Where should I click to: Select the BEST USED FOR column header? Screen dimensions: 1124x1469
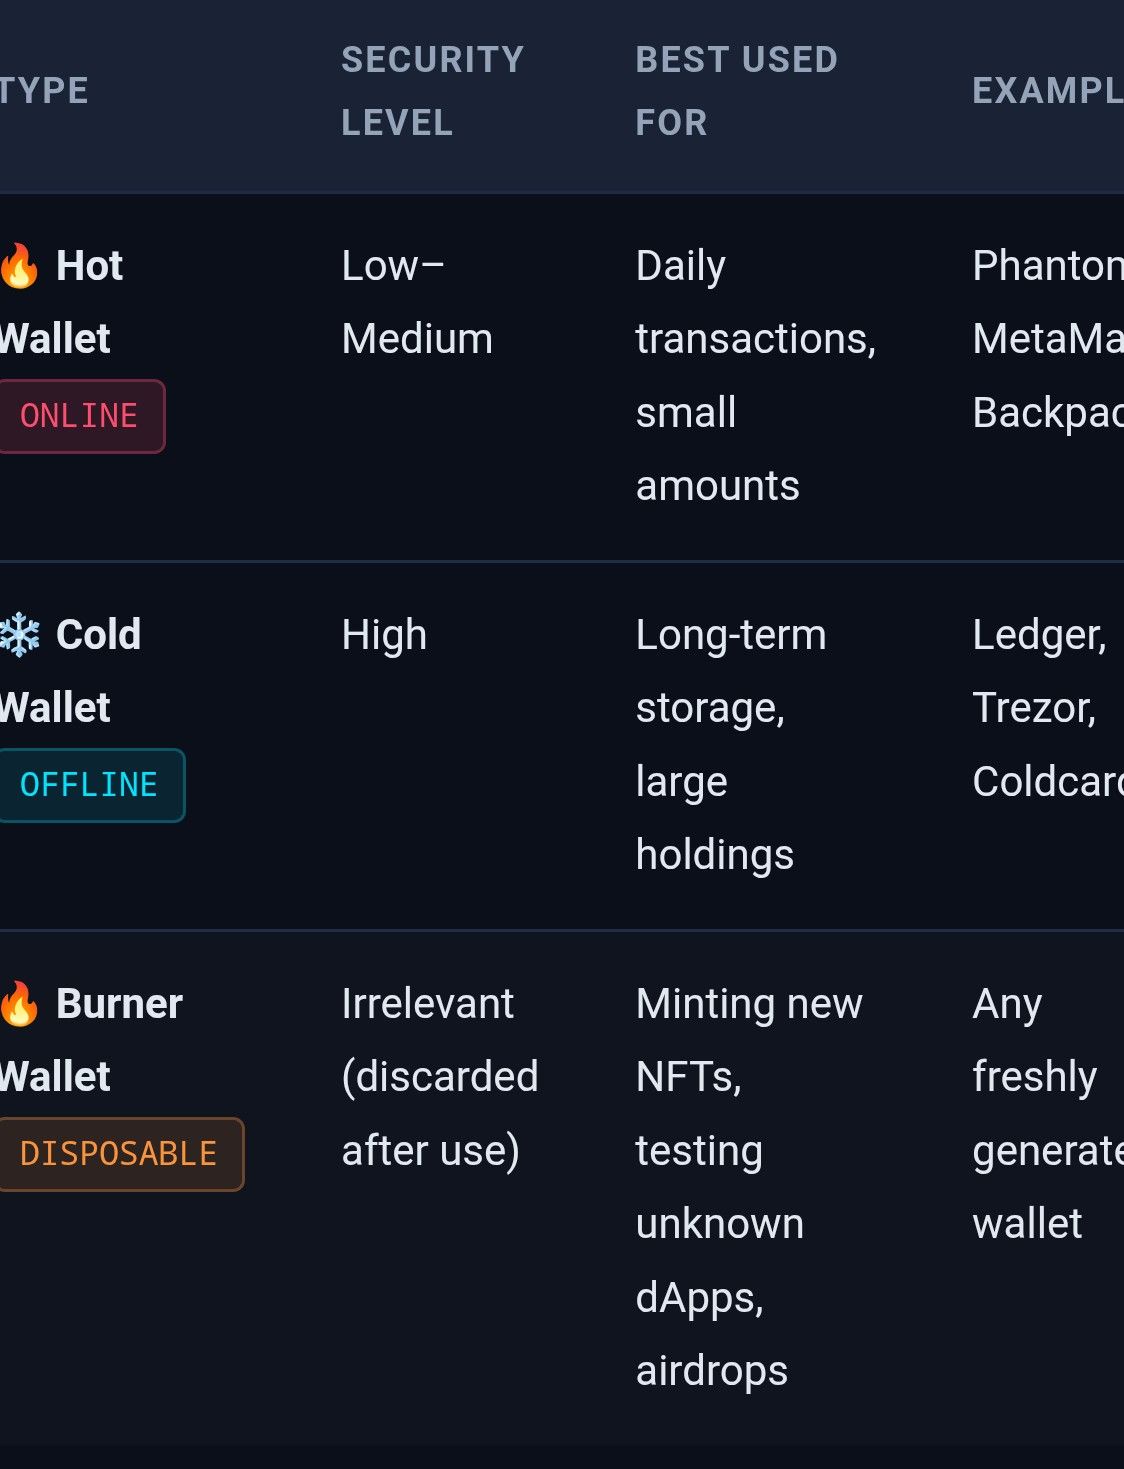pos(736,91)
